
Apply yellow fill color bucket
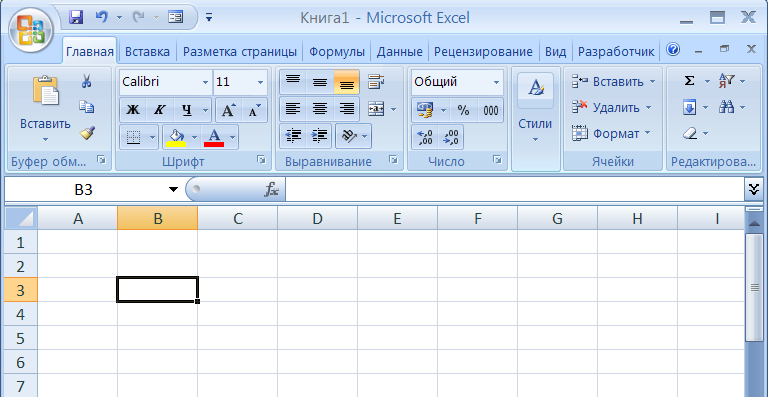[176, 138]
